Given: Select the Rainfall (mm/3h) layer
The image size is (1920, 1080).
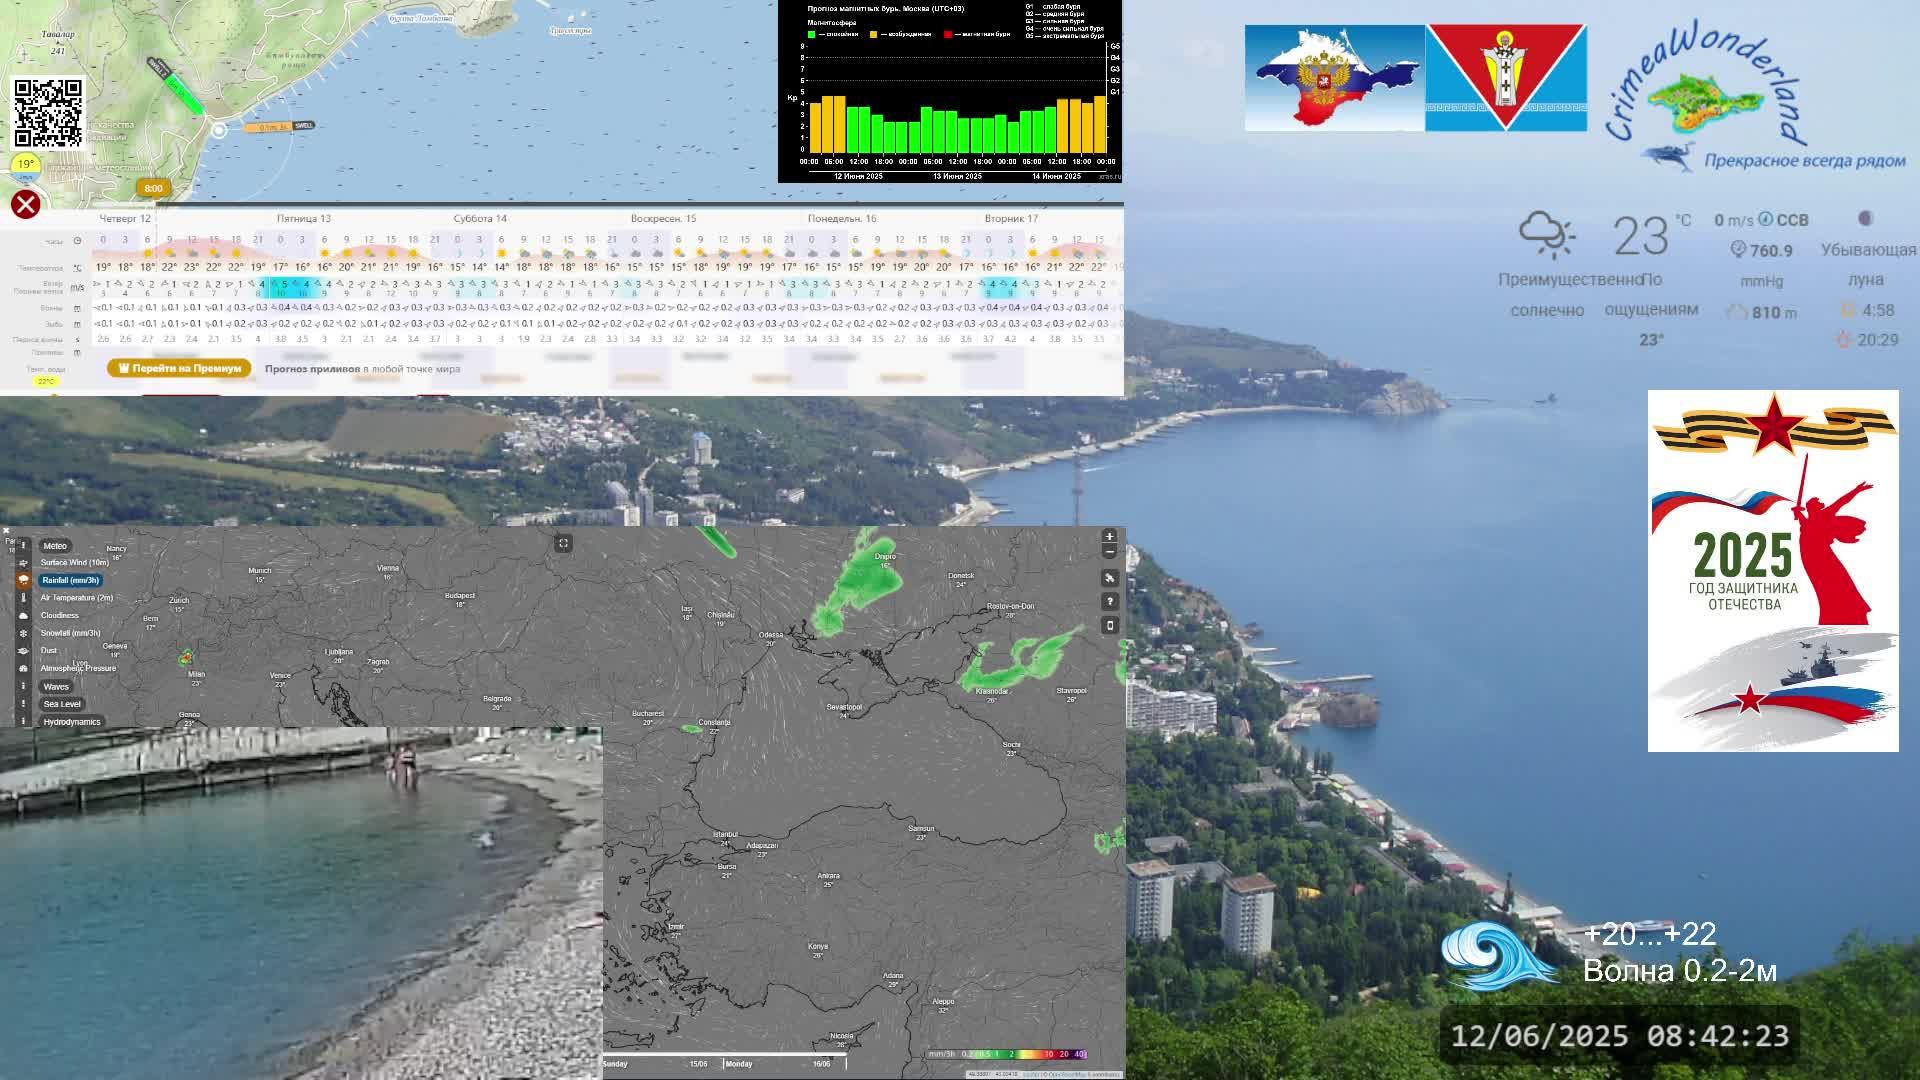Looking at the screenshot, I should 71,580.
